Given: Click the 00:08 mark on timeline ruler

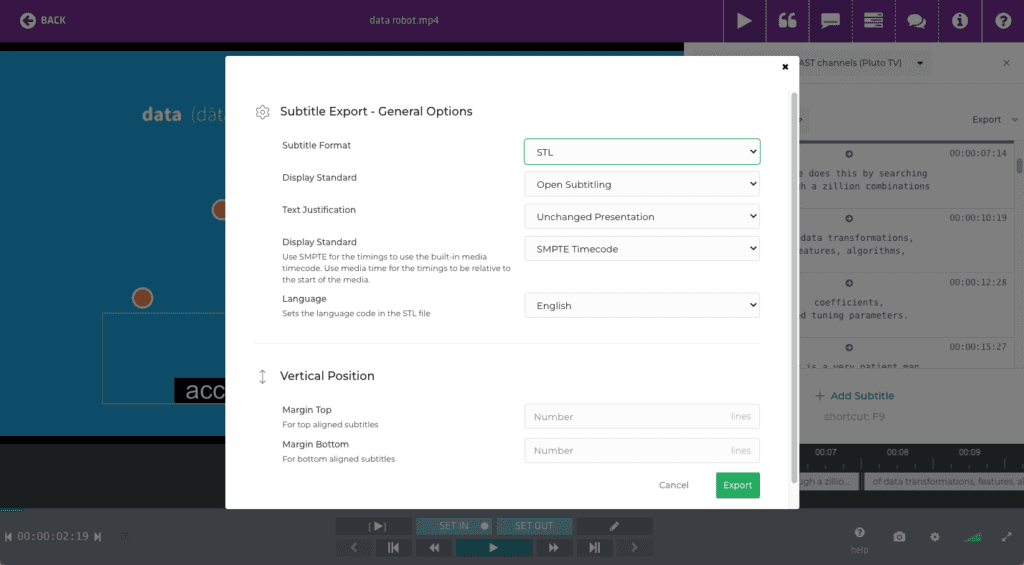Looking at the screenshot, I should 897,452.
